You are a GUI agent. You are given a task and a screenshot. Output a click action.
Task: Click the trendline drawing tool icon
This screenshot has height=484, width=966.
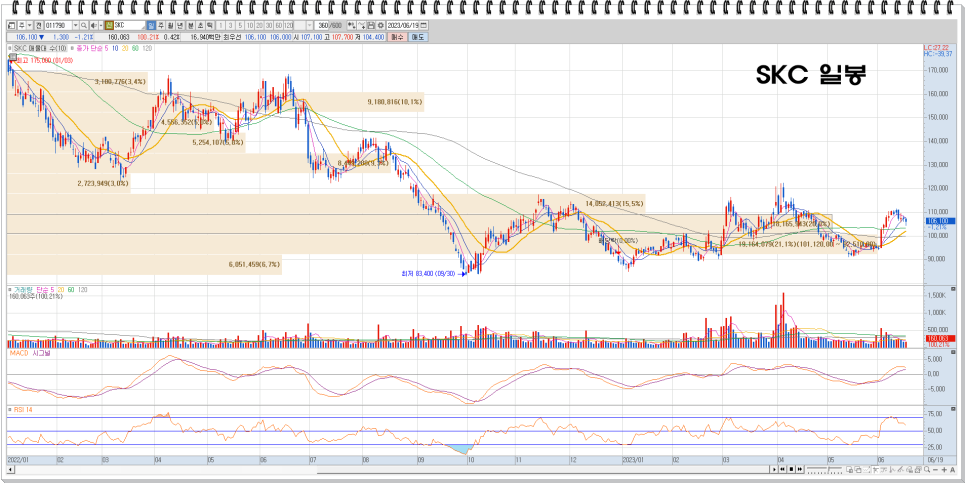892,469
